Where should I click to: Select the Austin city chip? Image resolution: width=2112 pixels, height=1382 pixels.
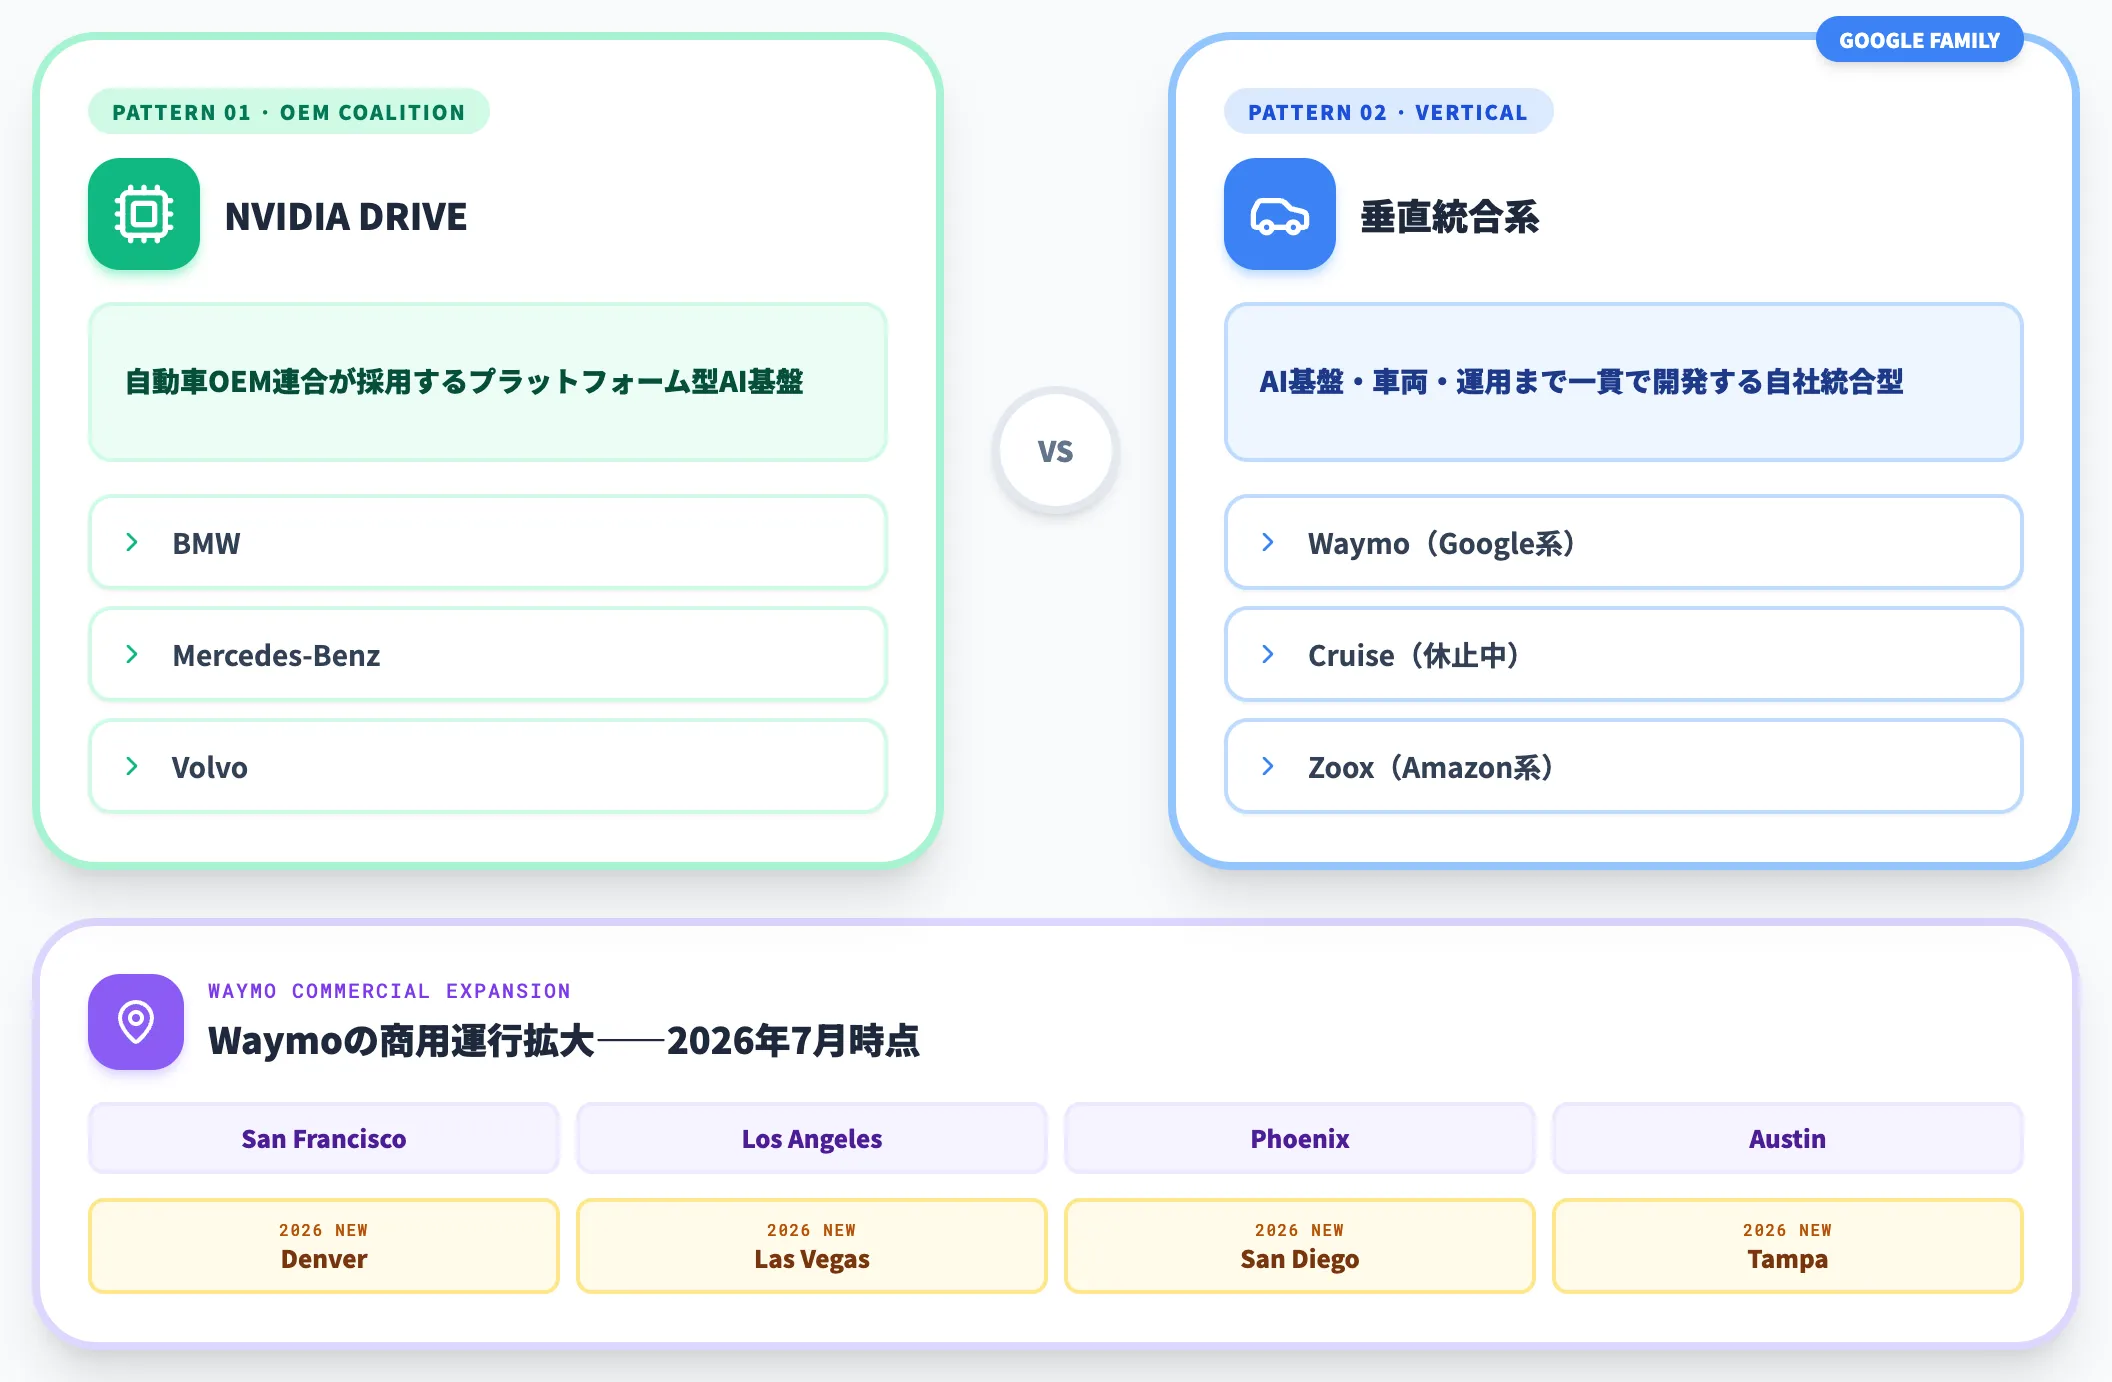(1788, 1138)
